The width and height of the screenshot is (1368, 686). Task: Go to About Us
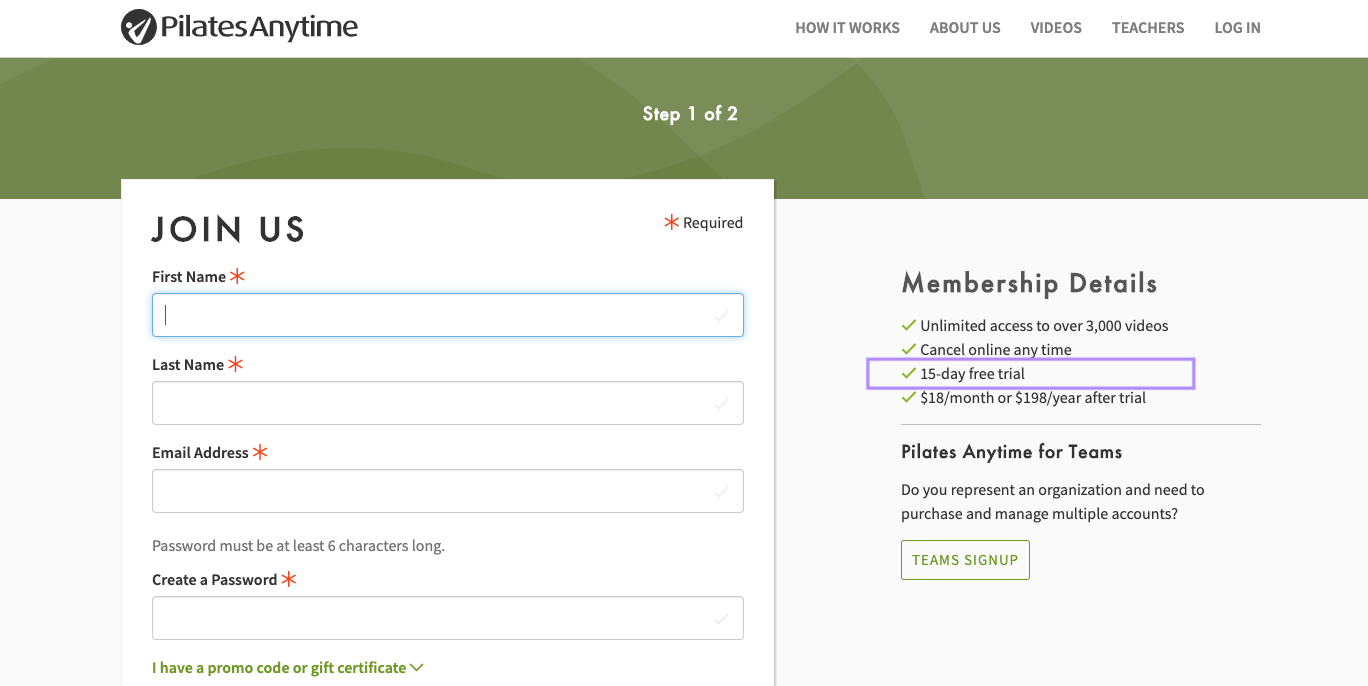[x=965, y=28]
